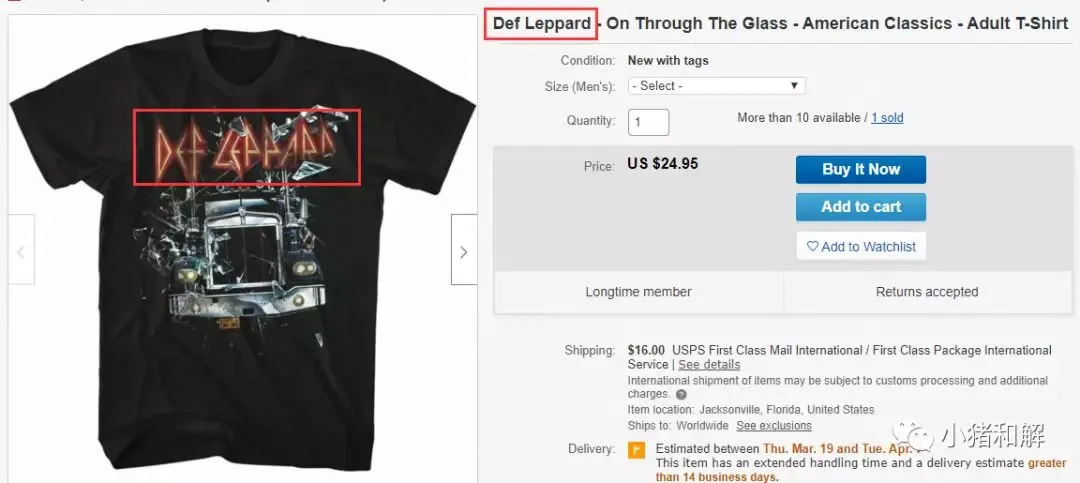
Task: Click the Def Leppard T-shirt image
Action: (x=242, y=249)
